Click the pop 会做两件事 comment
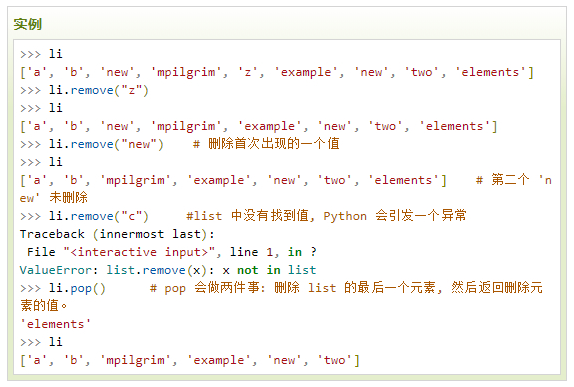574x387 pixels. (281, 297)
